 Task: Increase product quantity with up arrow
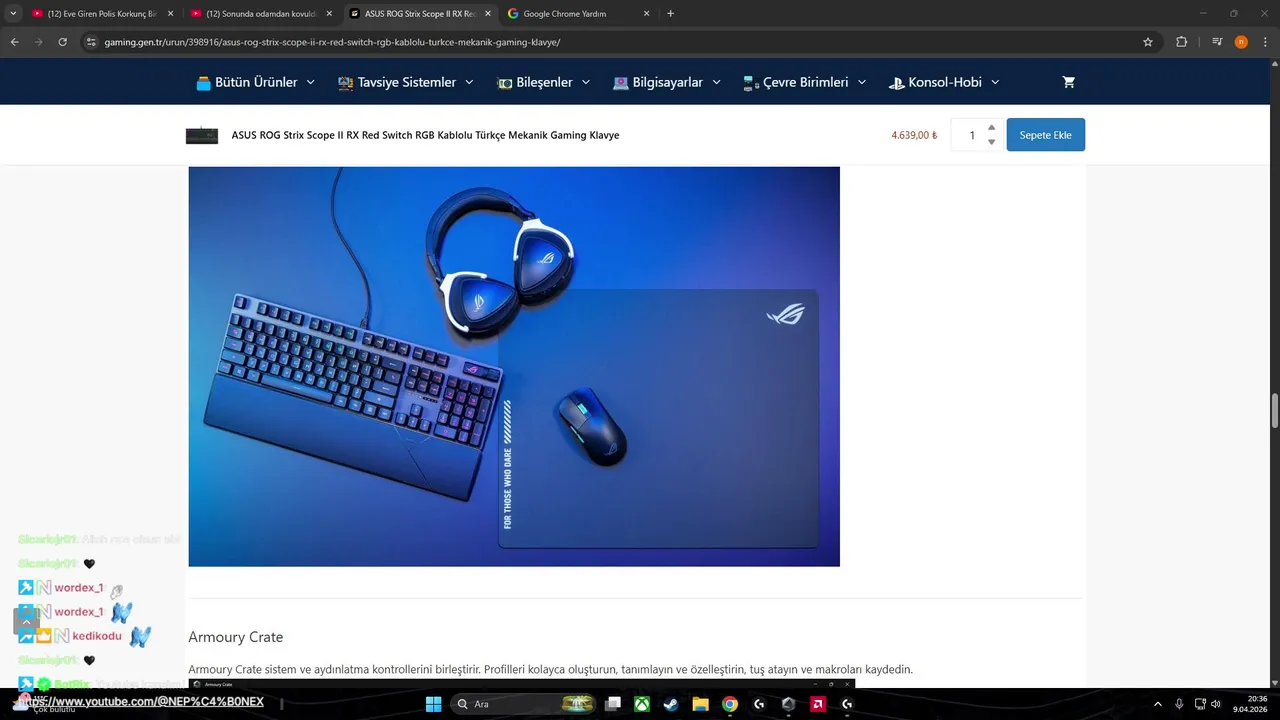991,128
